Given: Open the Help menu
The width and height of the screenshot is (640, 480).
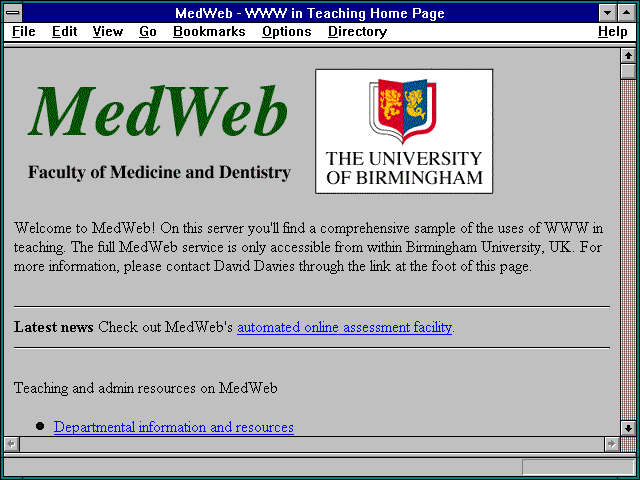Looking at the screenshot, I should 613,32.
